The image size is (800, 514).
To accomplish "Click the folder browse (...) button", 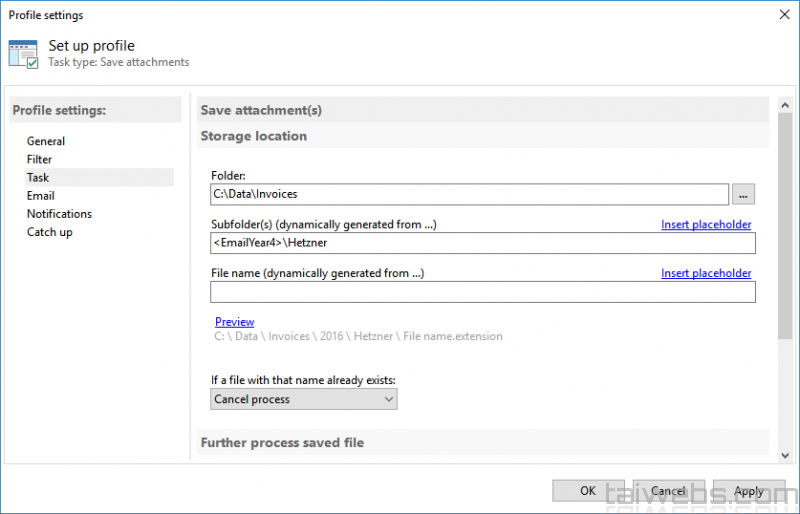I will pos(743,194).
